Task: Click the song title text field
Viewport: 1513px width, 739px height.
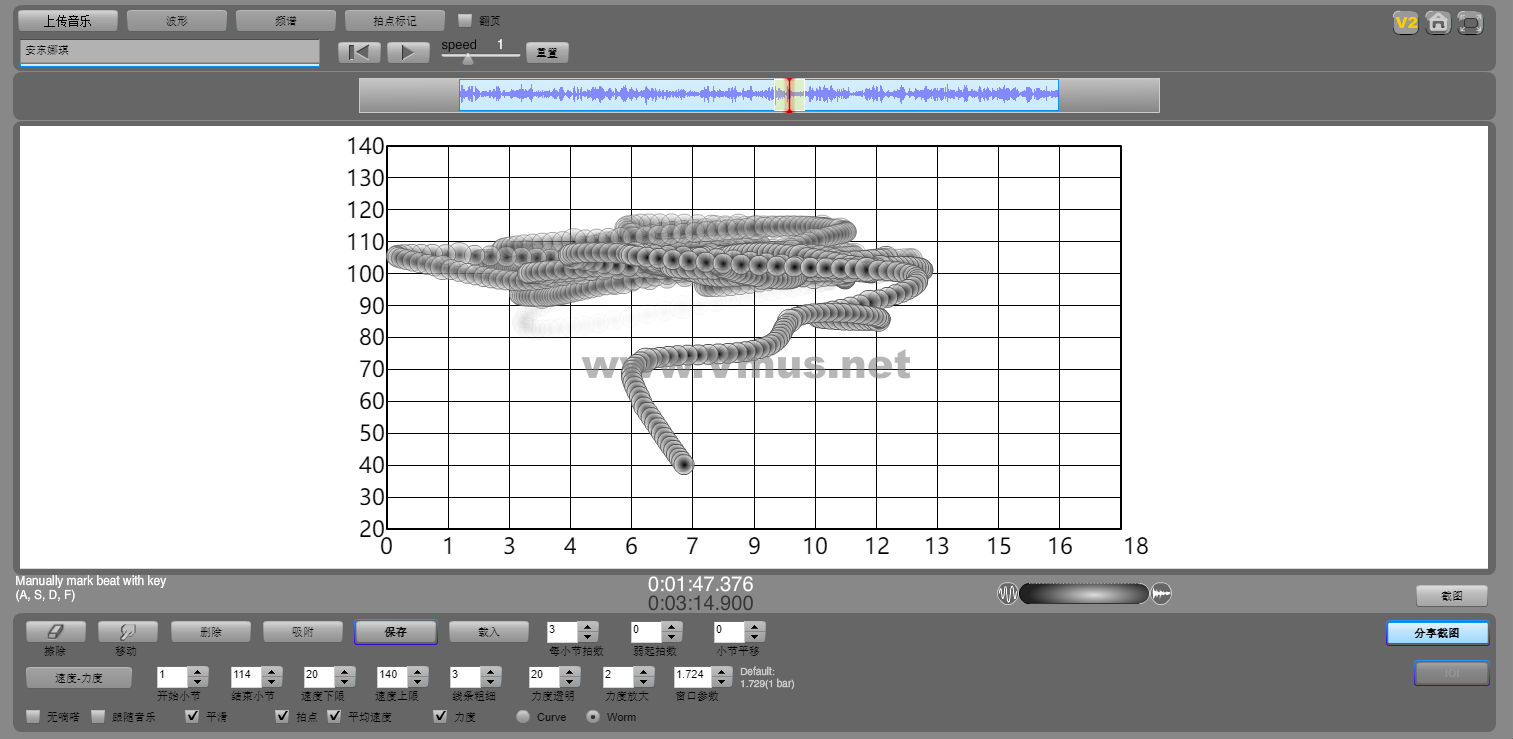Action: [x=169, y=51]
